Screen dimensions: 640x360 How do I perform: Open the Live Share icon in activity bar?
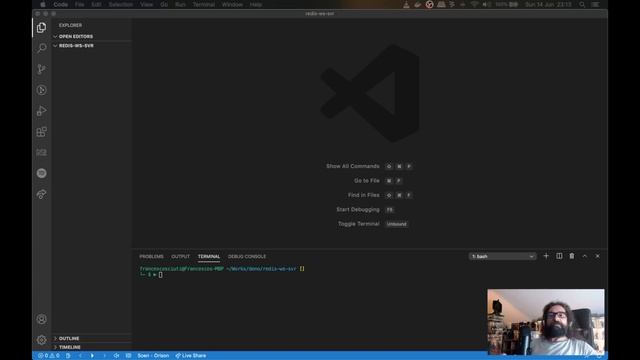pos(41,194)
